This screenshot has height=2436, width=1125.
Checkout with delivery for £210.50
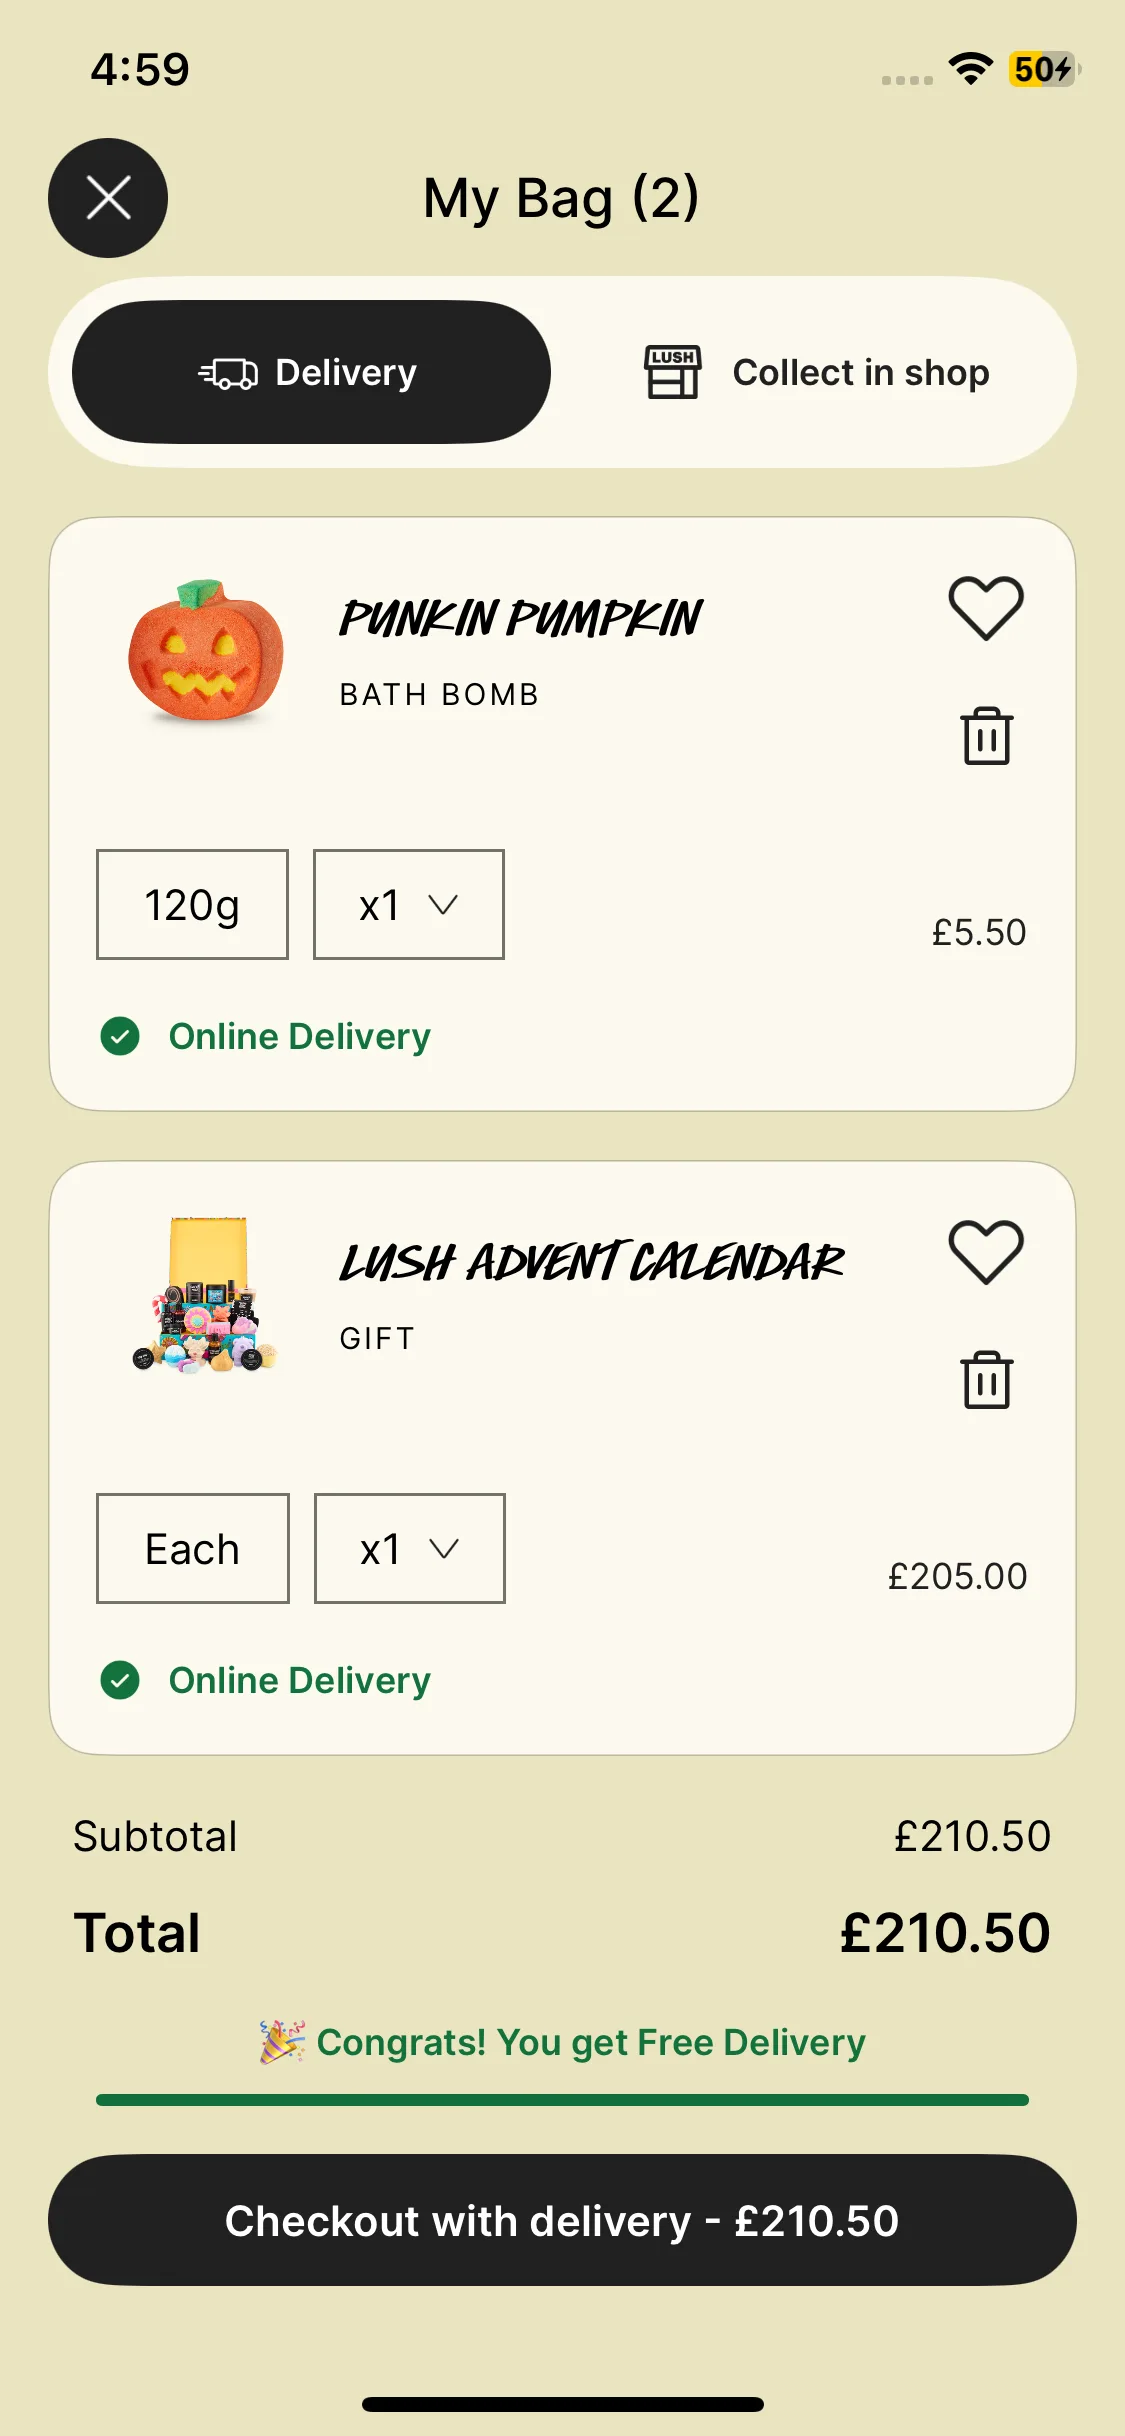click(562, 2220)
